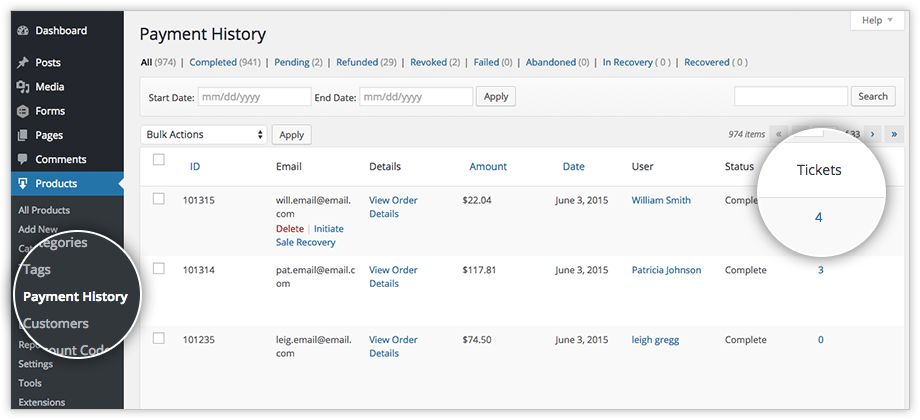The image size is (920, 420).
Task: Click the Media icon in sidebar
Action: tap(23, 87)
